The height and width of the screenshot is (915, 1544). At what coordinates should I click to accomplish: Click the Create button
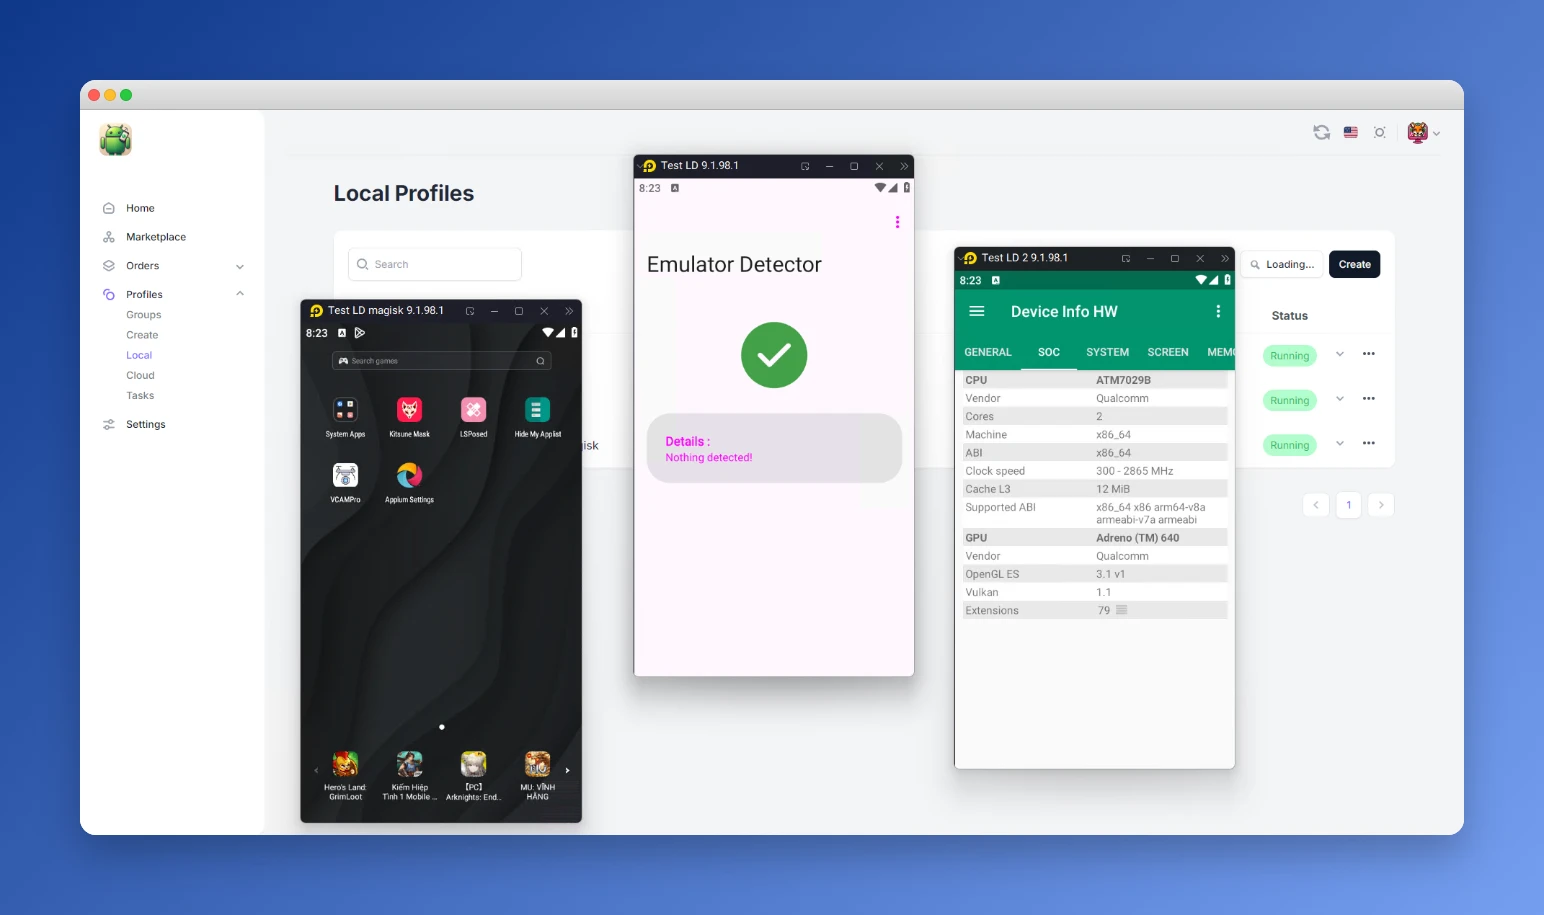point(1354,263)
